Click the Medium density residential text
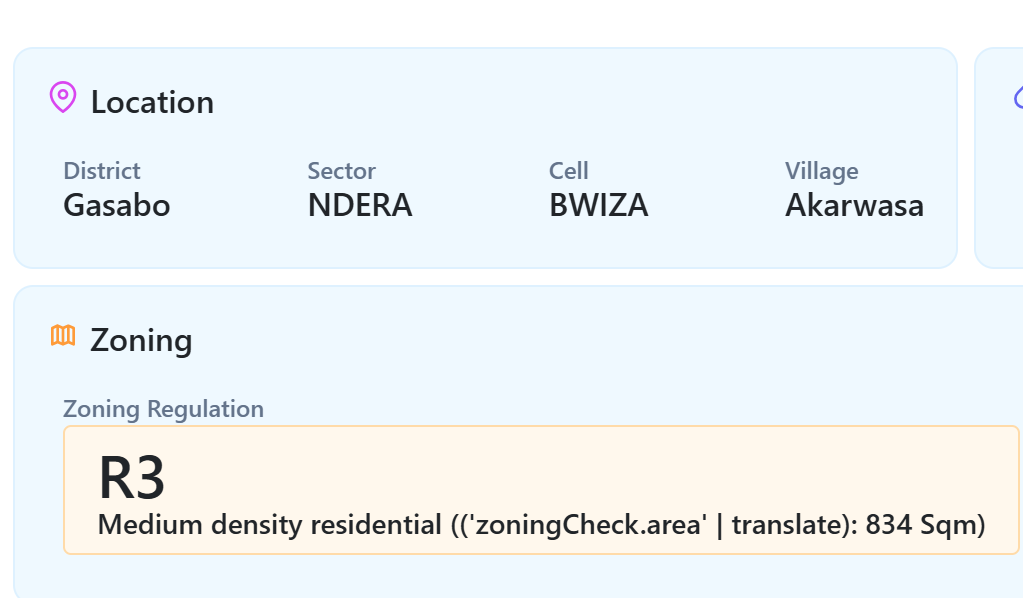Image resolution: width=1023 pixels, height=598 pixels. (x=270, y=525)
